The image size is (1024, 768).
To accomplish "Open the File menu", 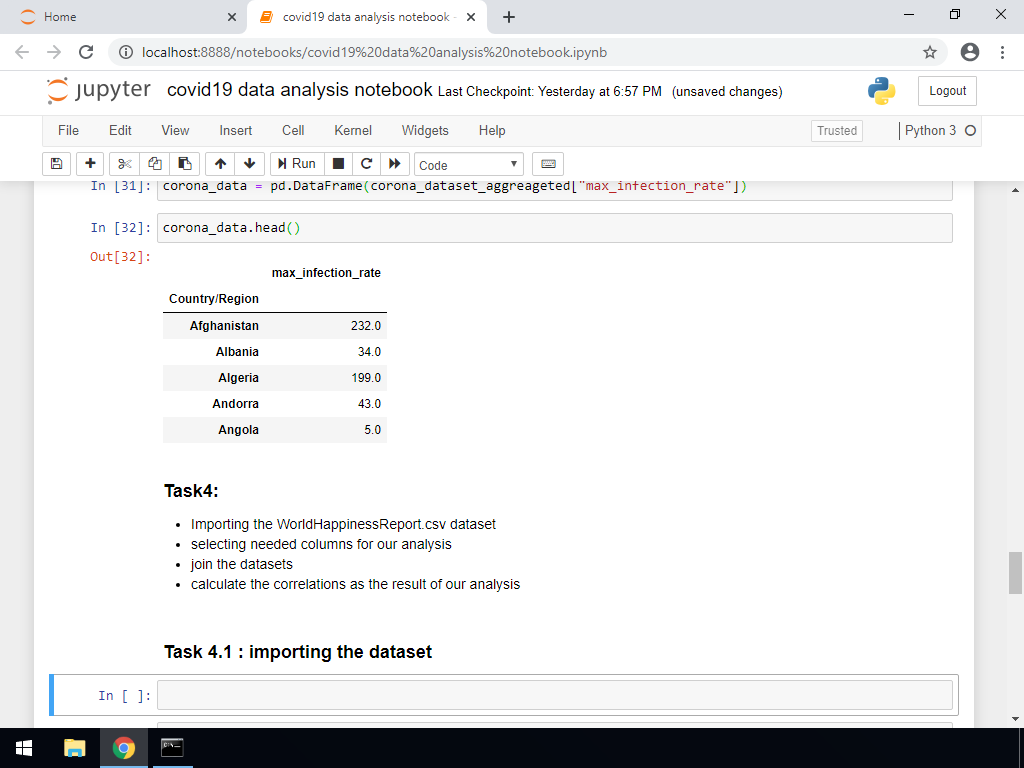I will [69, 131].
